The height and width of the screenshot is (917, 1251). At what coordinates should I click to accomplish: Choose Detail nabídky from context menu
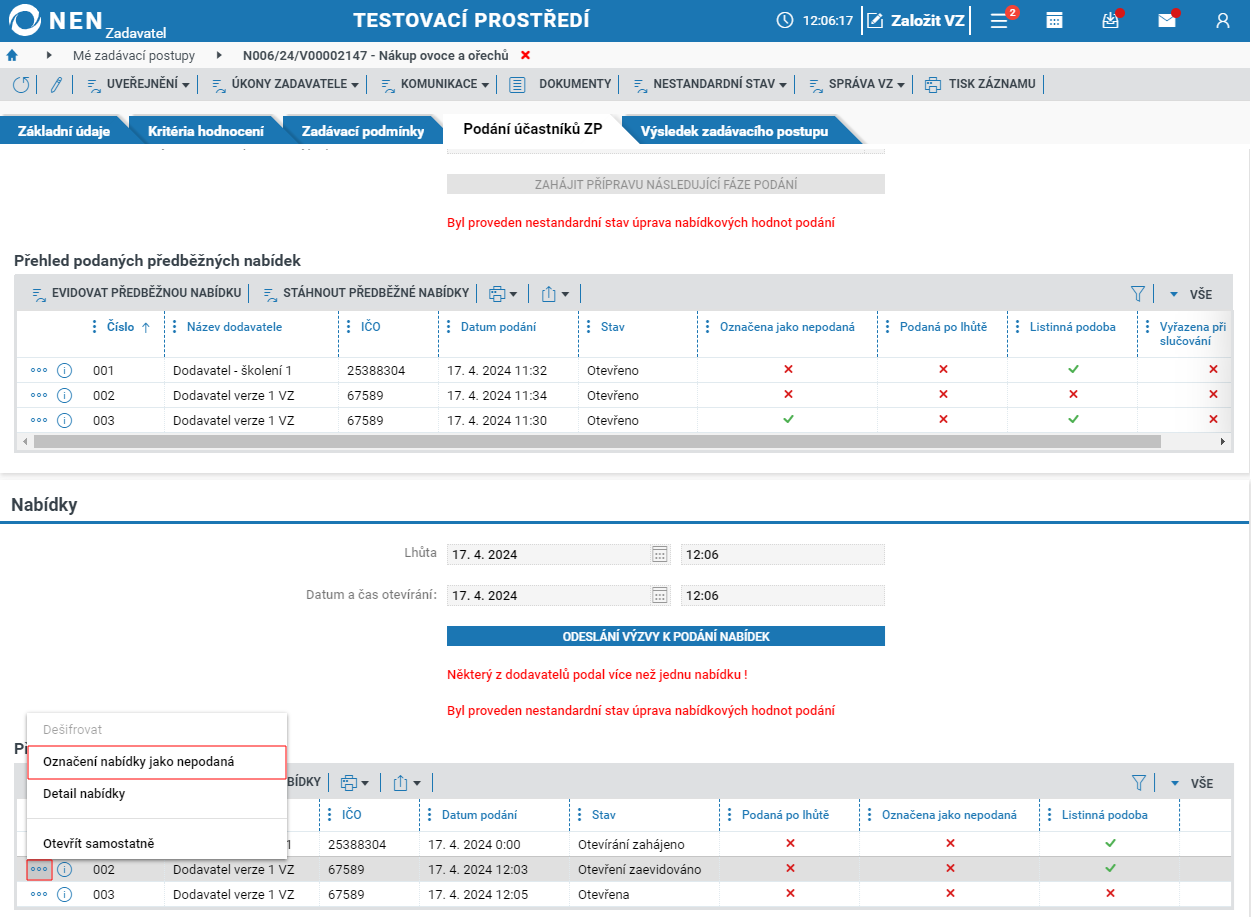pos(157,794)
